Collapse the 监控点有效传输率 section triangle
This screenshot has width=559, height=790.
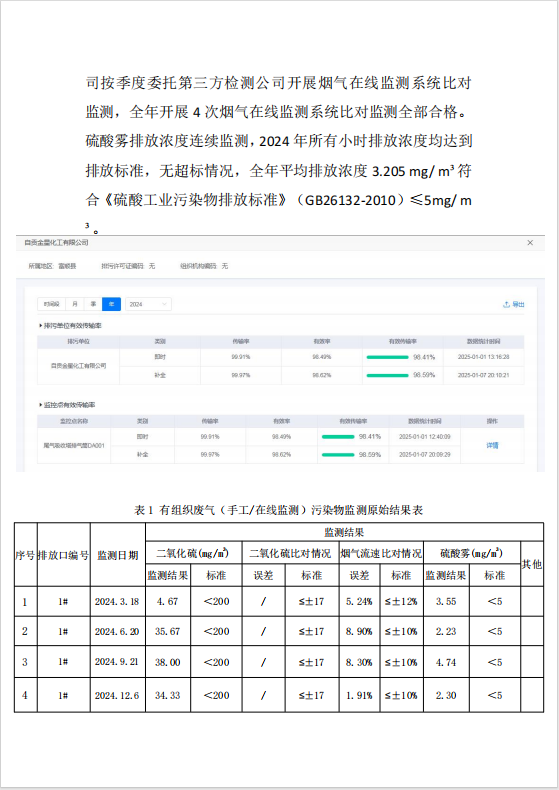point(40,405)
